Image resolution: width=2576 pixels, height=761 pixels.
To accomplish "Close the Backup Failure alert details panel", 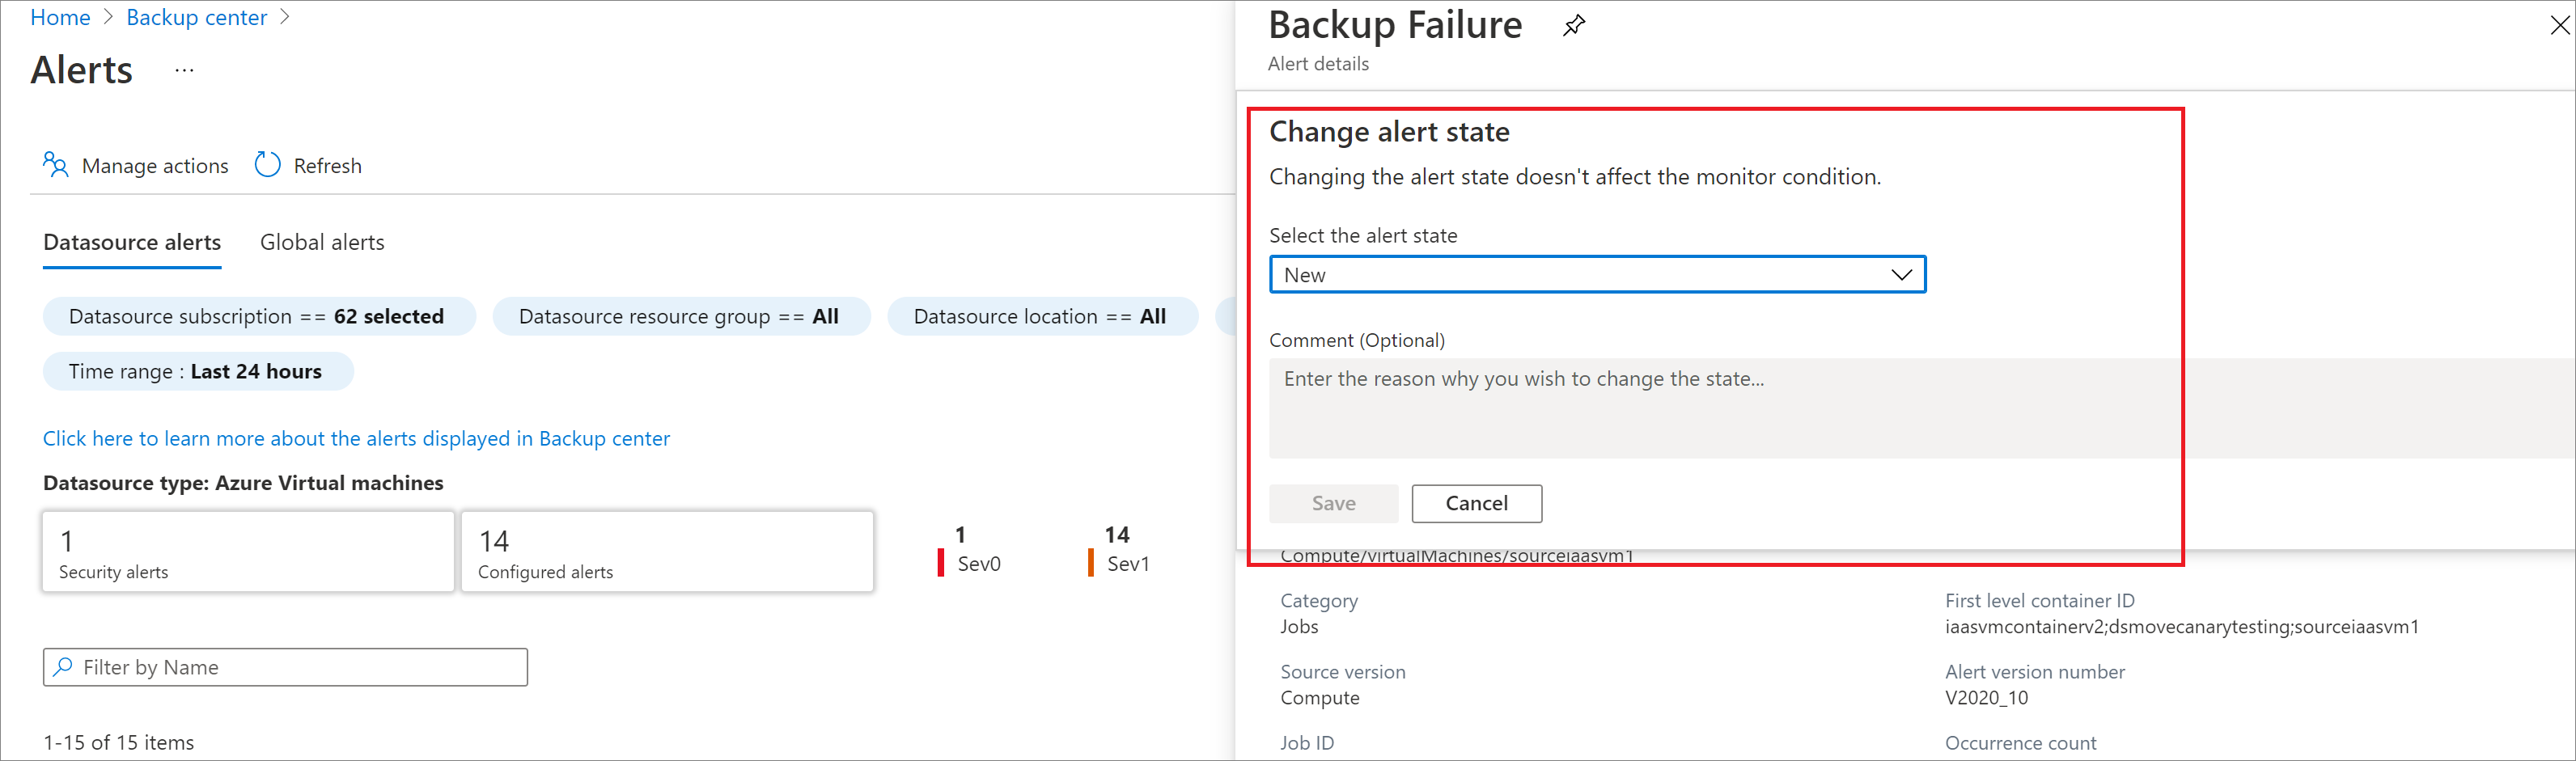I will [x=2559, y=26].
